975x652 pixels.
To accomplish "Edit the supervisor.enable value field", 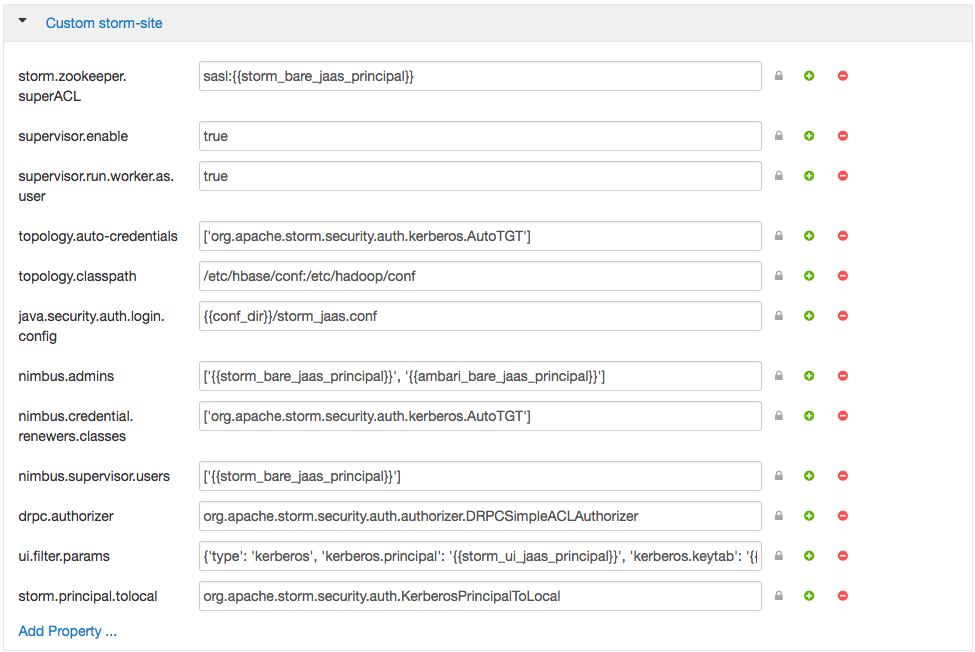I will (x=480, y=136).
